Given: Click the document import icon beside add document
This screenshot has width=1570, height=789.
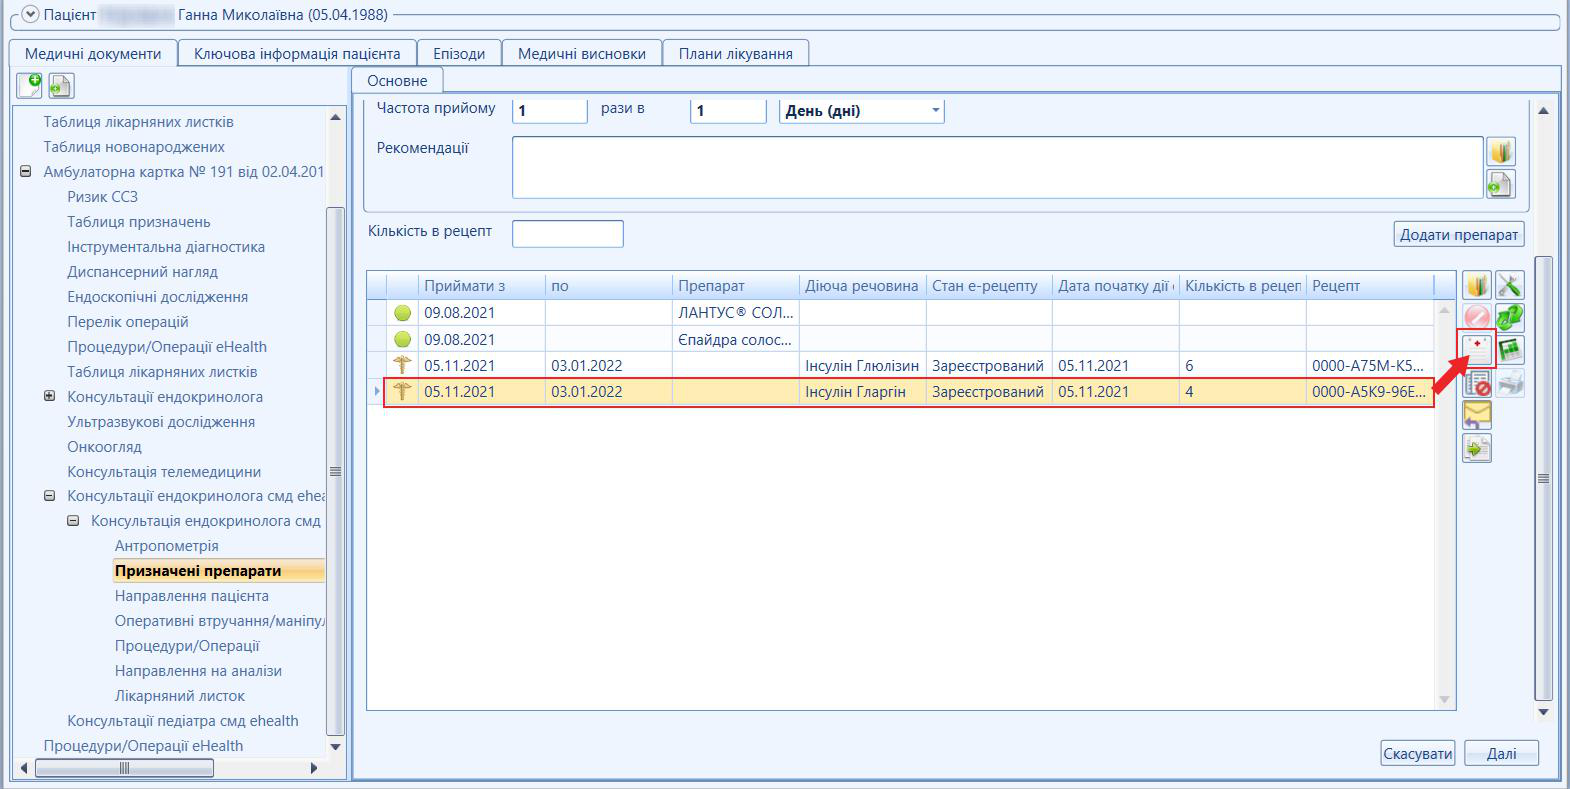Looking at the screenshot, I should [x=61, y=86].
